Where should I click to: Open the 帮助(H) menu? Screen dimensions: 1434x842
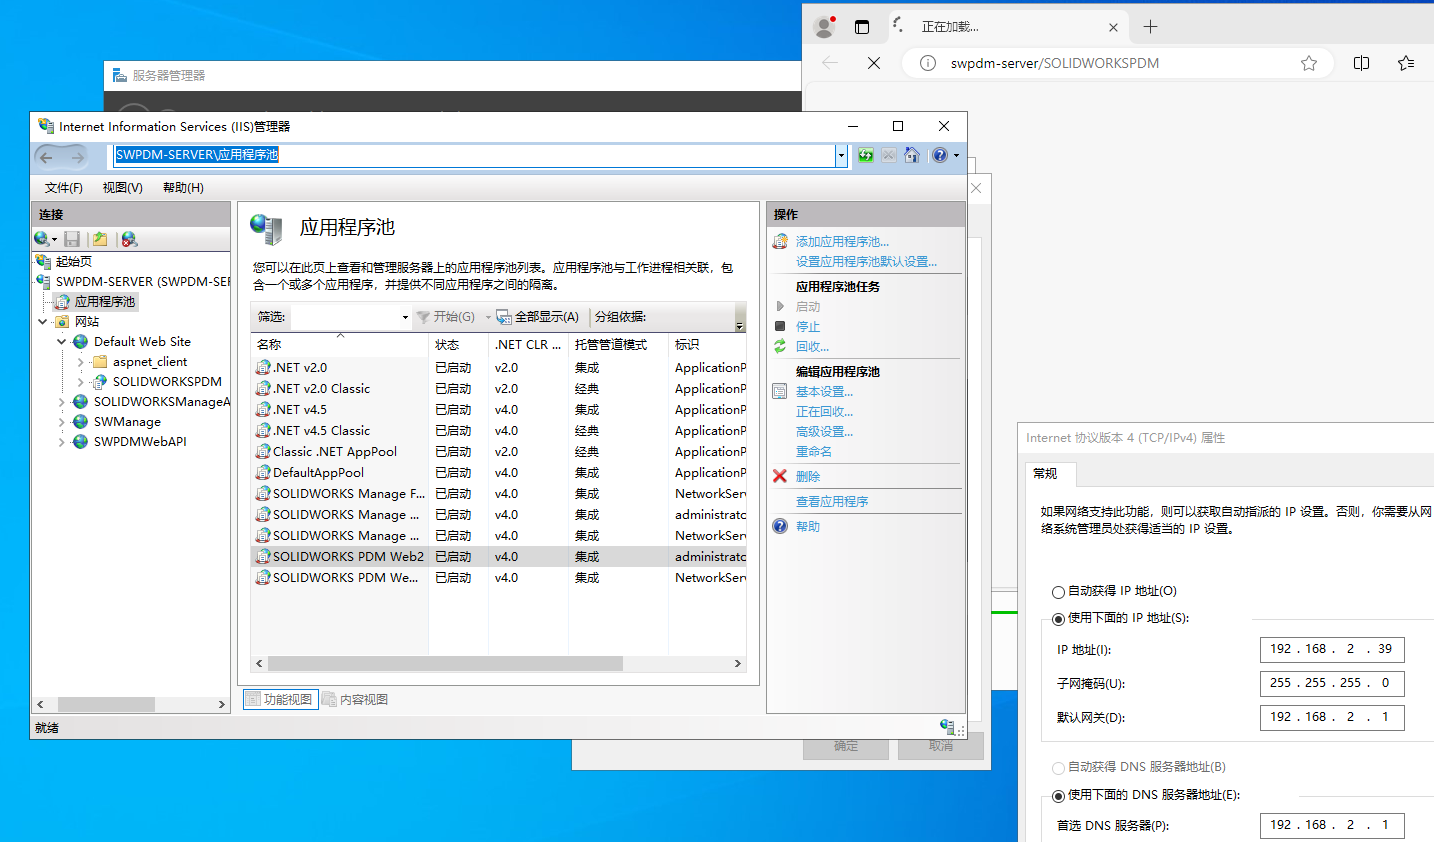[x=183, y=188]
